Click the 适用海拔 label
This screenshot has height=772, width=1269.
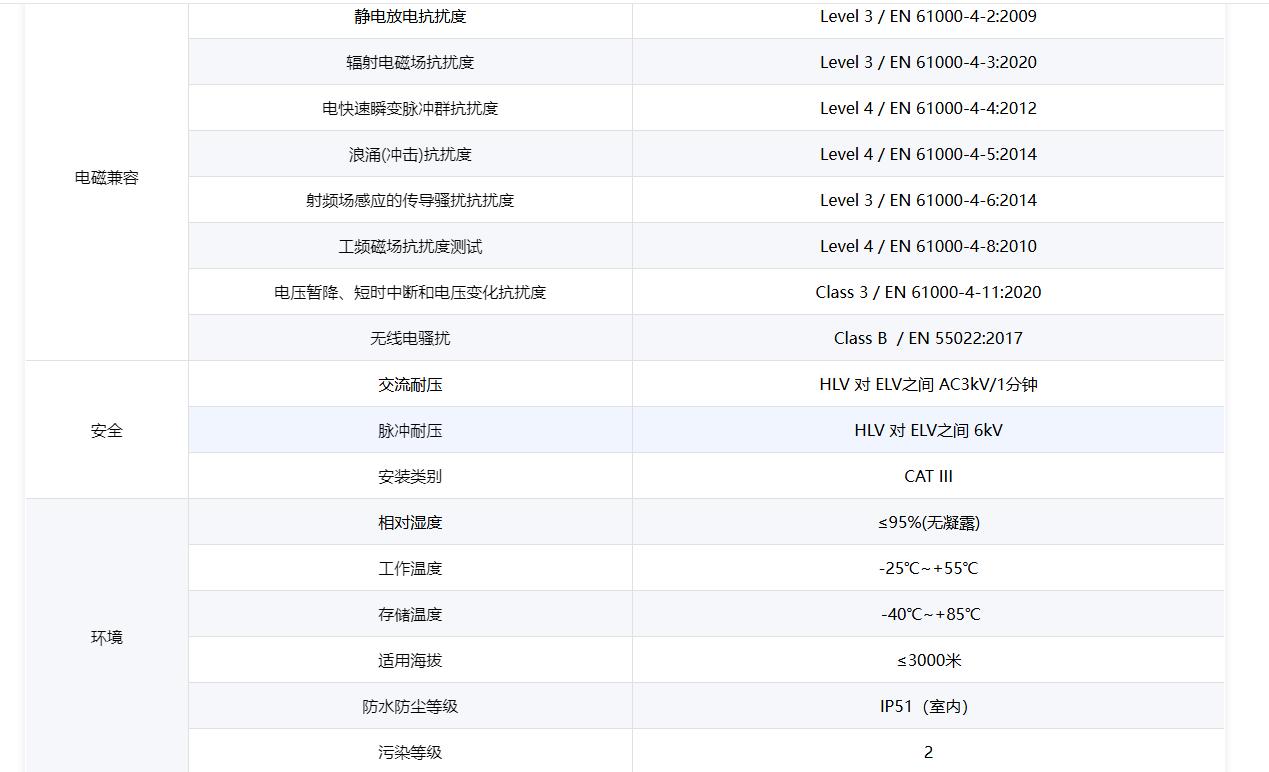click(x=410, y=660)
